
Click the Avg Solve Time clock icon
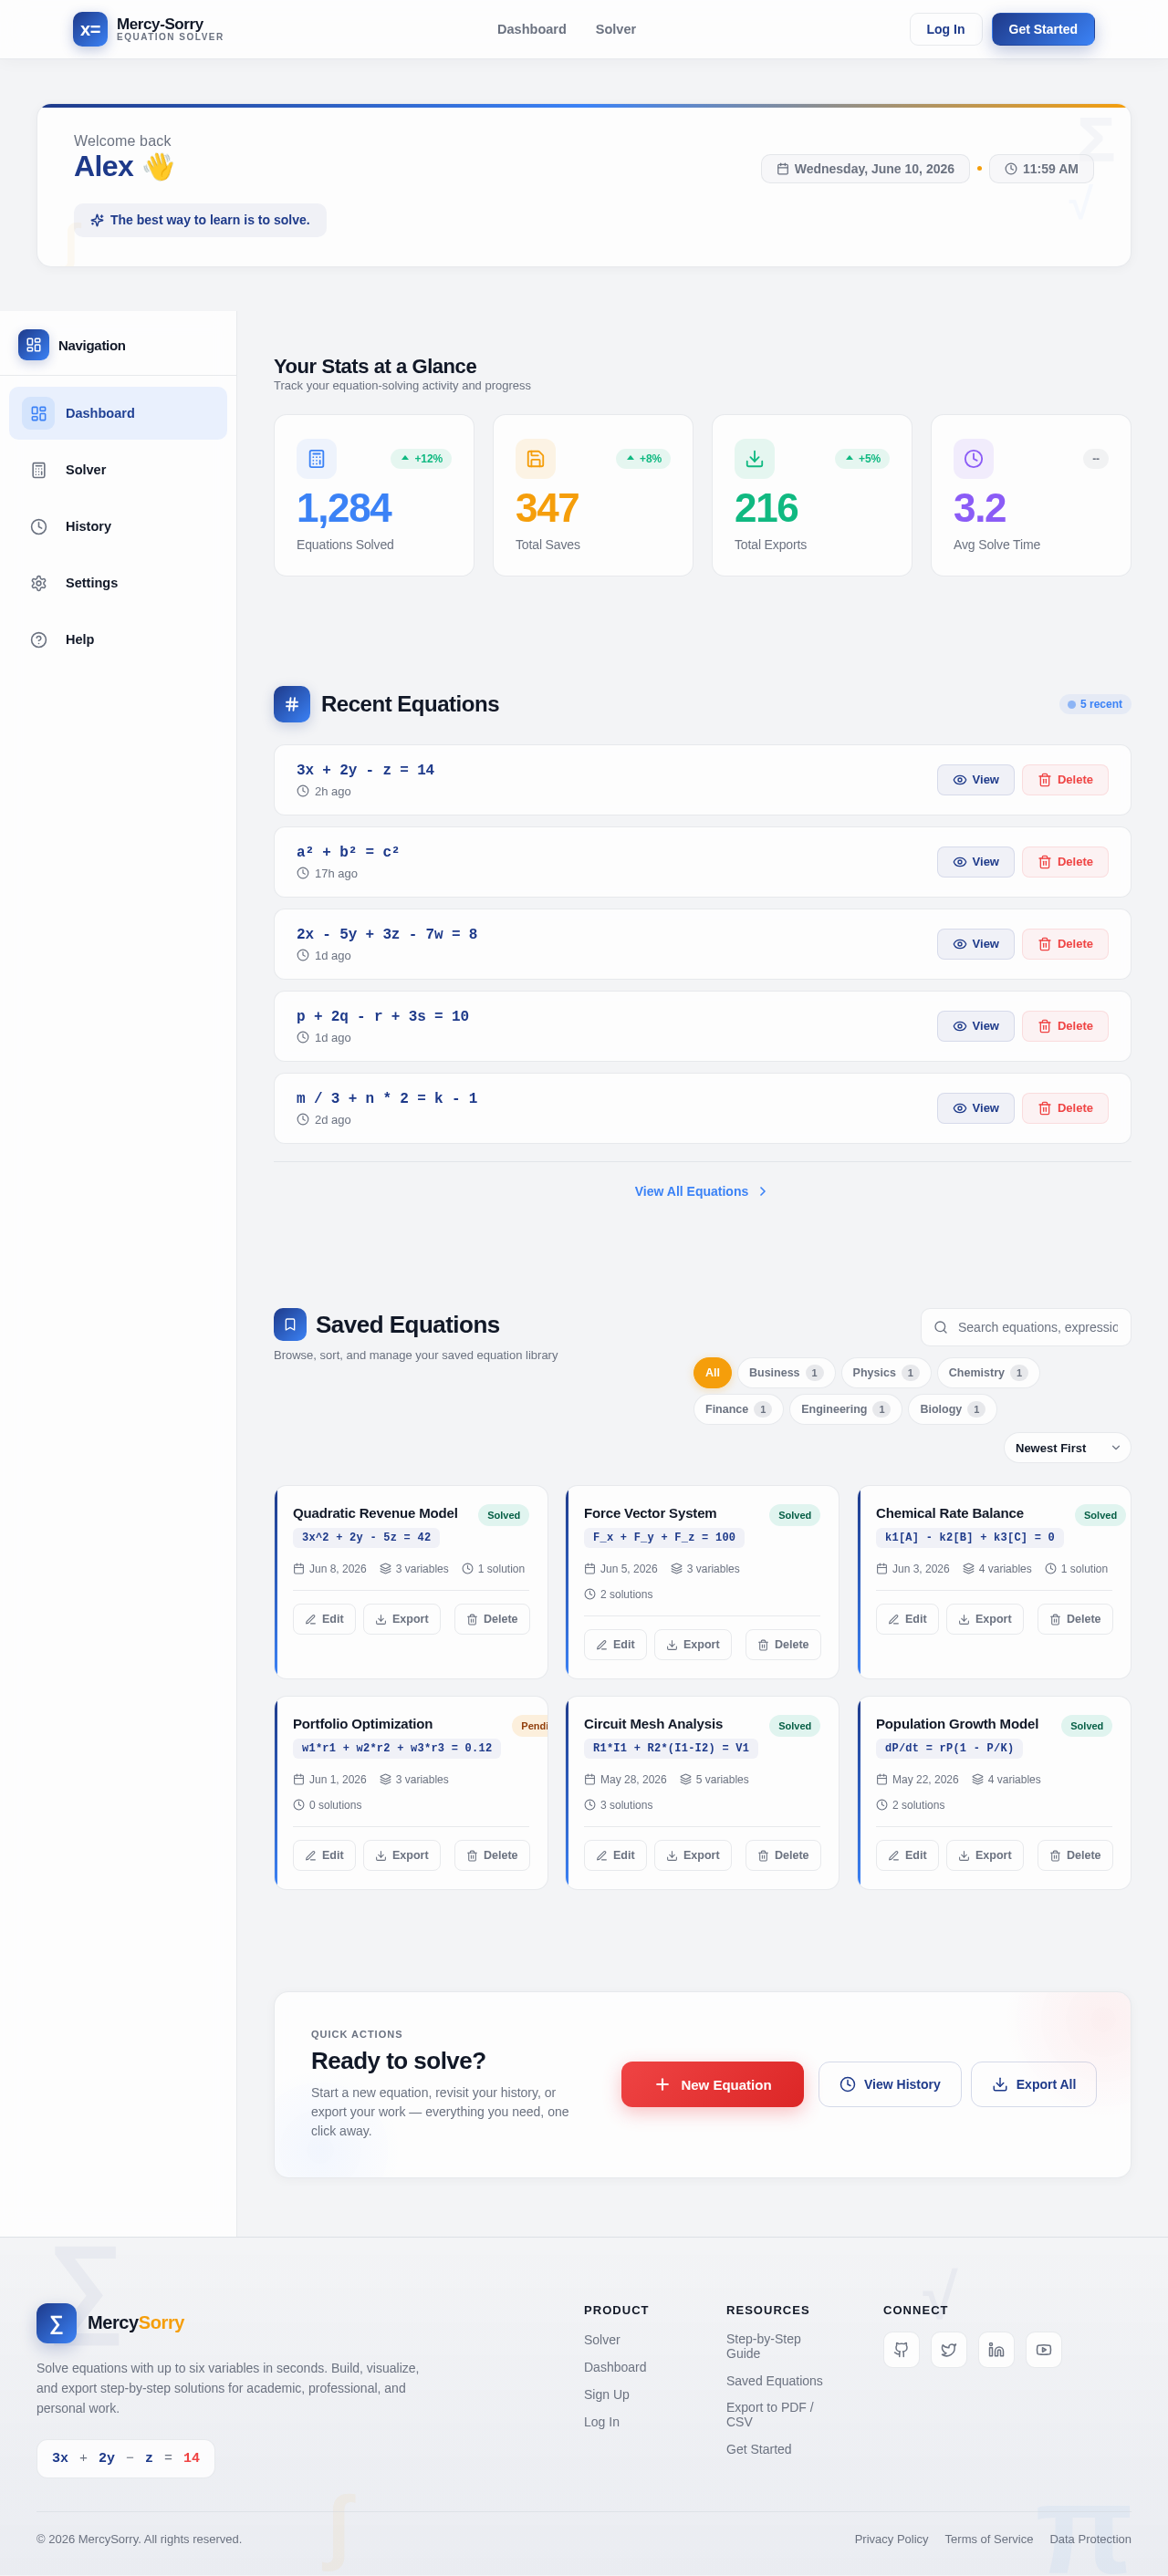point(973,459)
